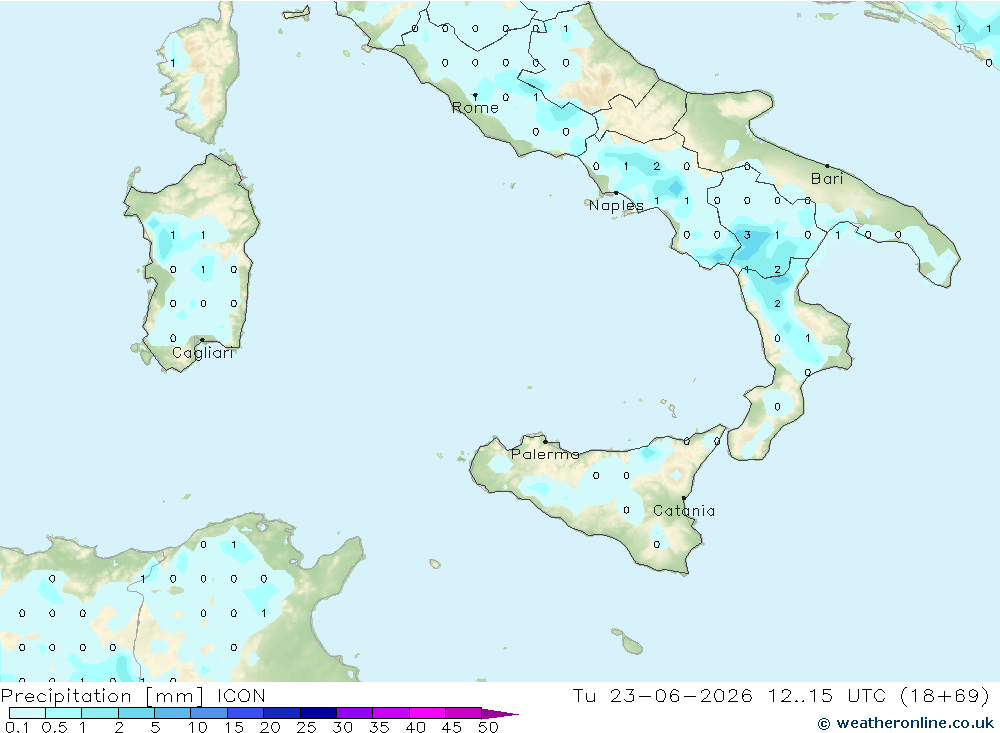Click the Rome city label
The height and width of the screenshot is (733, 1000).
(x=475, y=108)
